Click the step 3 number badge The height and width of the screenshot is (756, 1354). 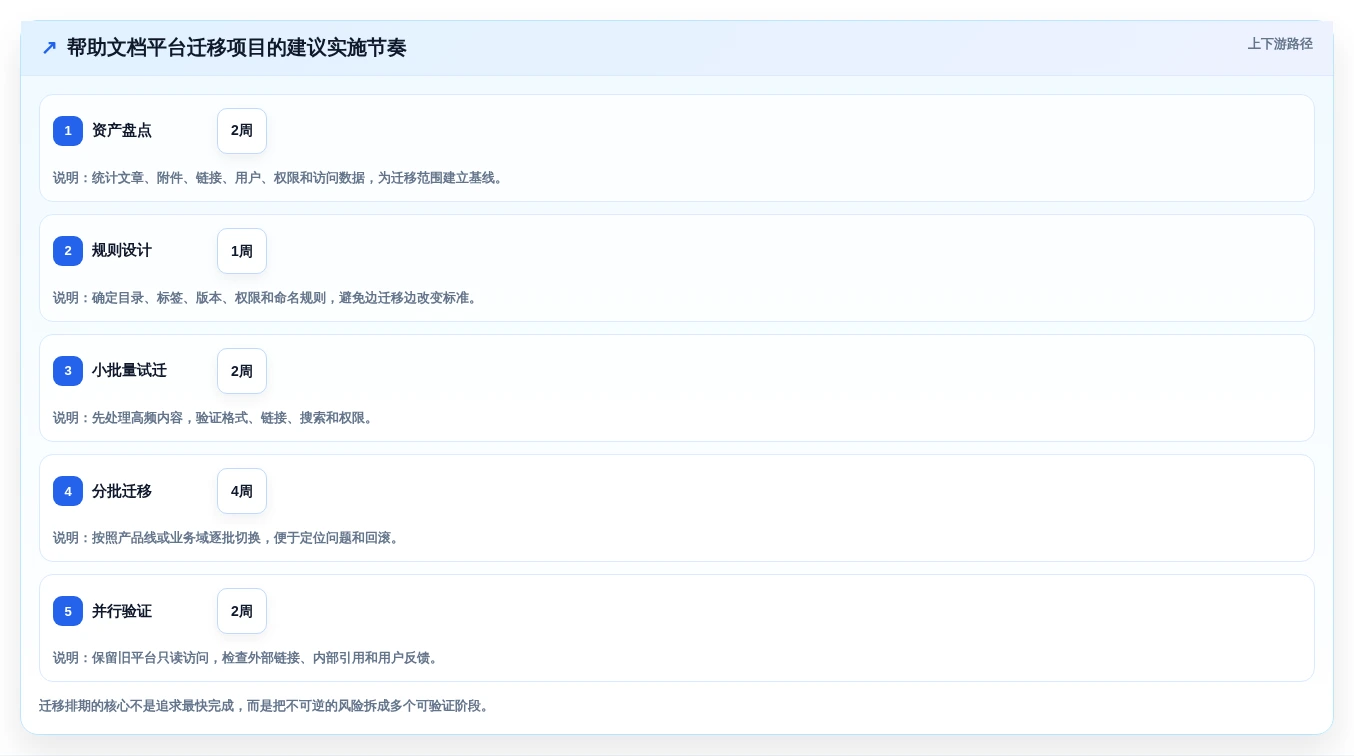point(68,371)
